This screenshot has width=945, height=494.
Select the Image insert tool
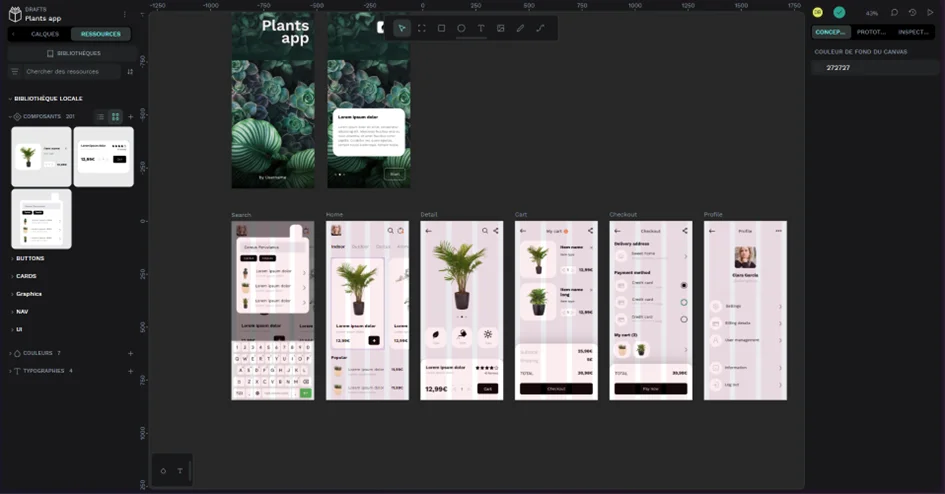click(x=500, y=28)
